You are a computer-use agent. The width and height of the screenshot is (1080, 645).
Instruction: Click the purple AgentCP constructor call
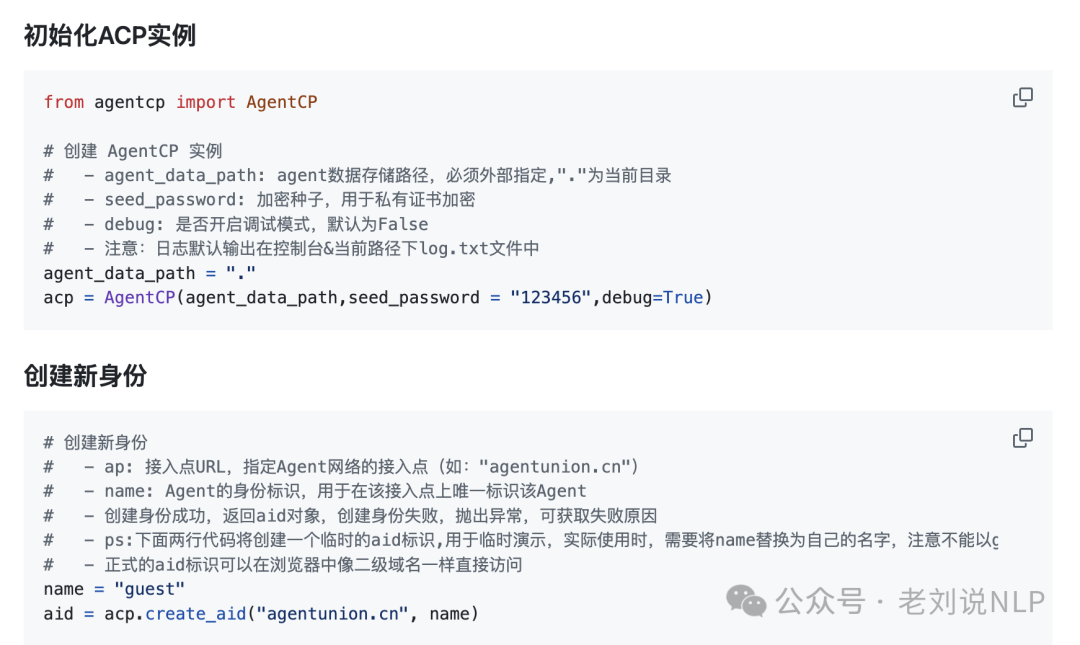point(140,298)
